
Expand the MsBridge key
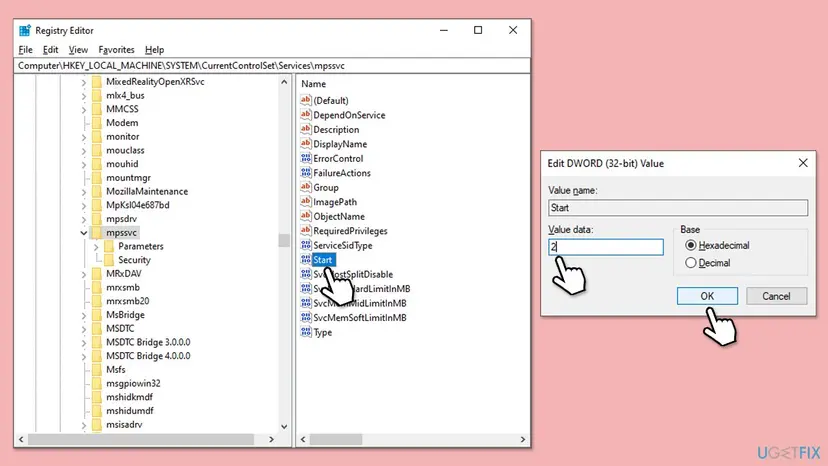(83, 315)
